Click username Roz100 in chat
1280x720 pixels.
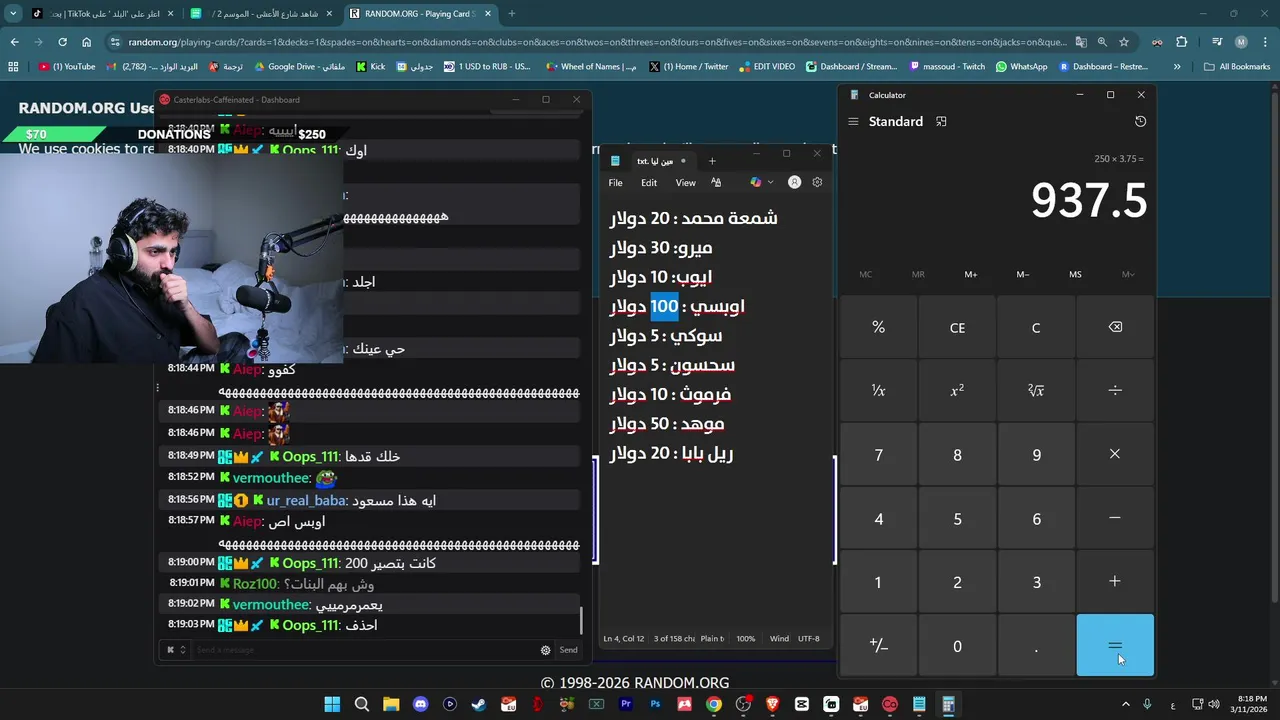255,584
